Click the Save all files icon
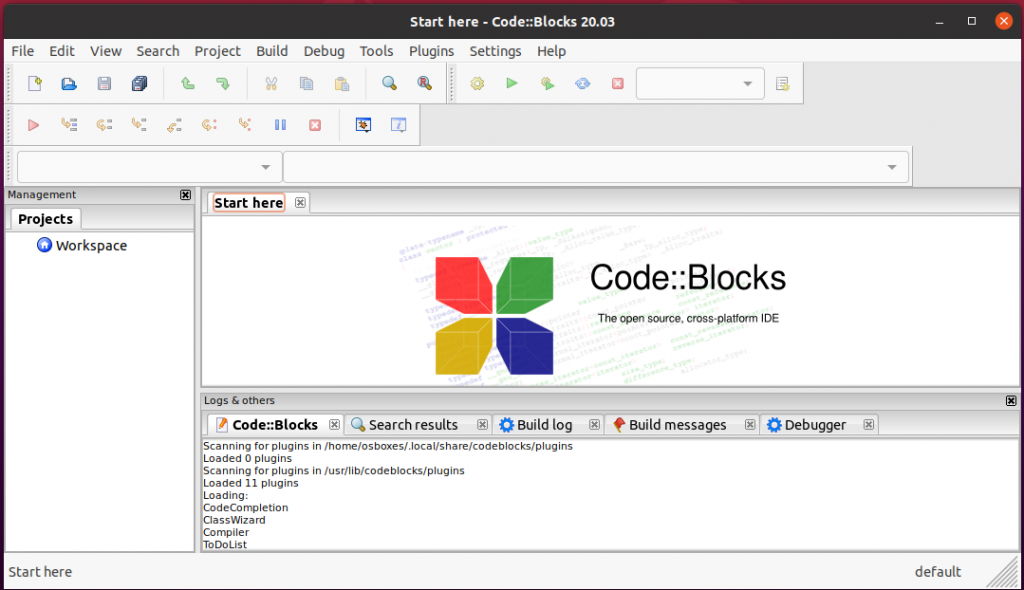The height and width of the screenshot is (590, 1024). (139, 84)
